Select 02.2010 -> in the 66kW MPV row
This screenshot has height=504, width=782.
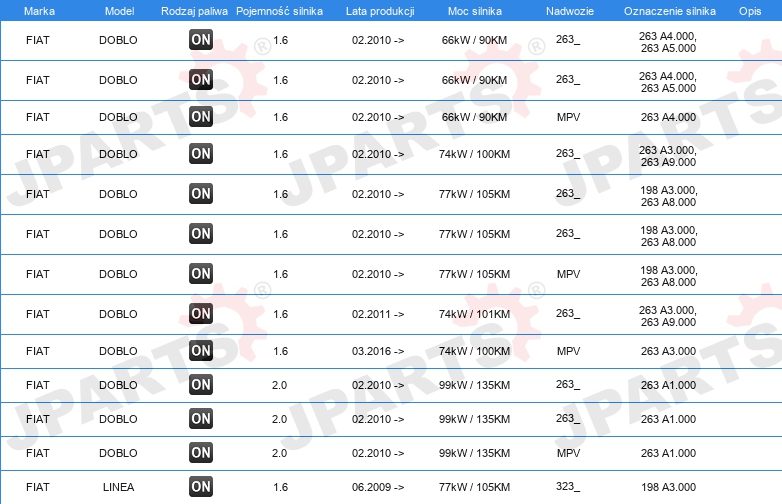[378, 117]
